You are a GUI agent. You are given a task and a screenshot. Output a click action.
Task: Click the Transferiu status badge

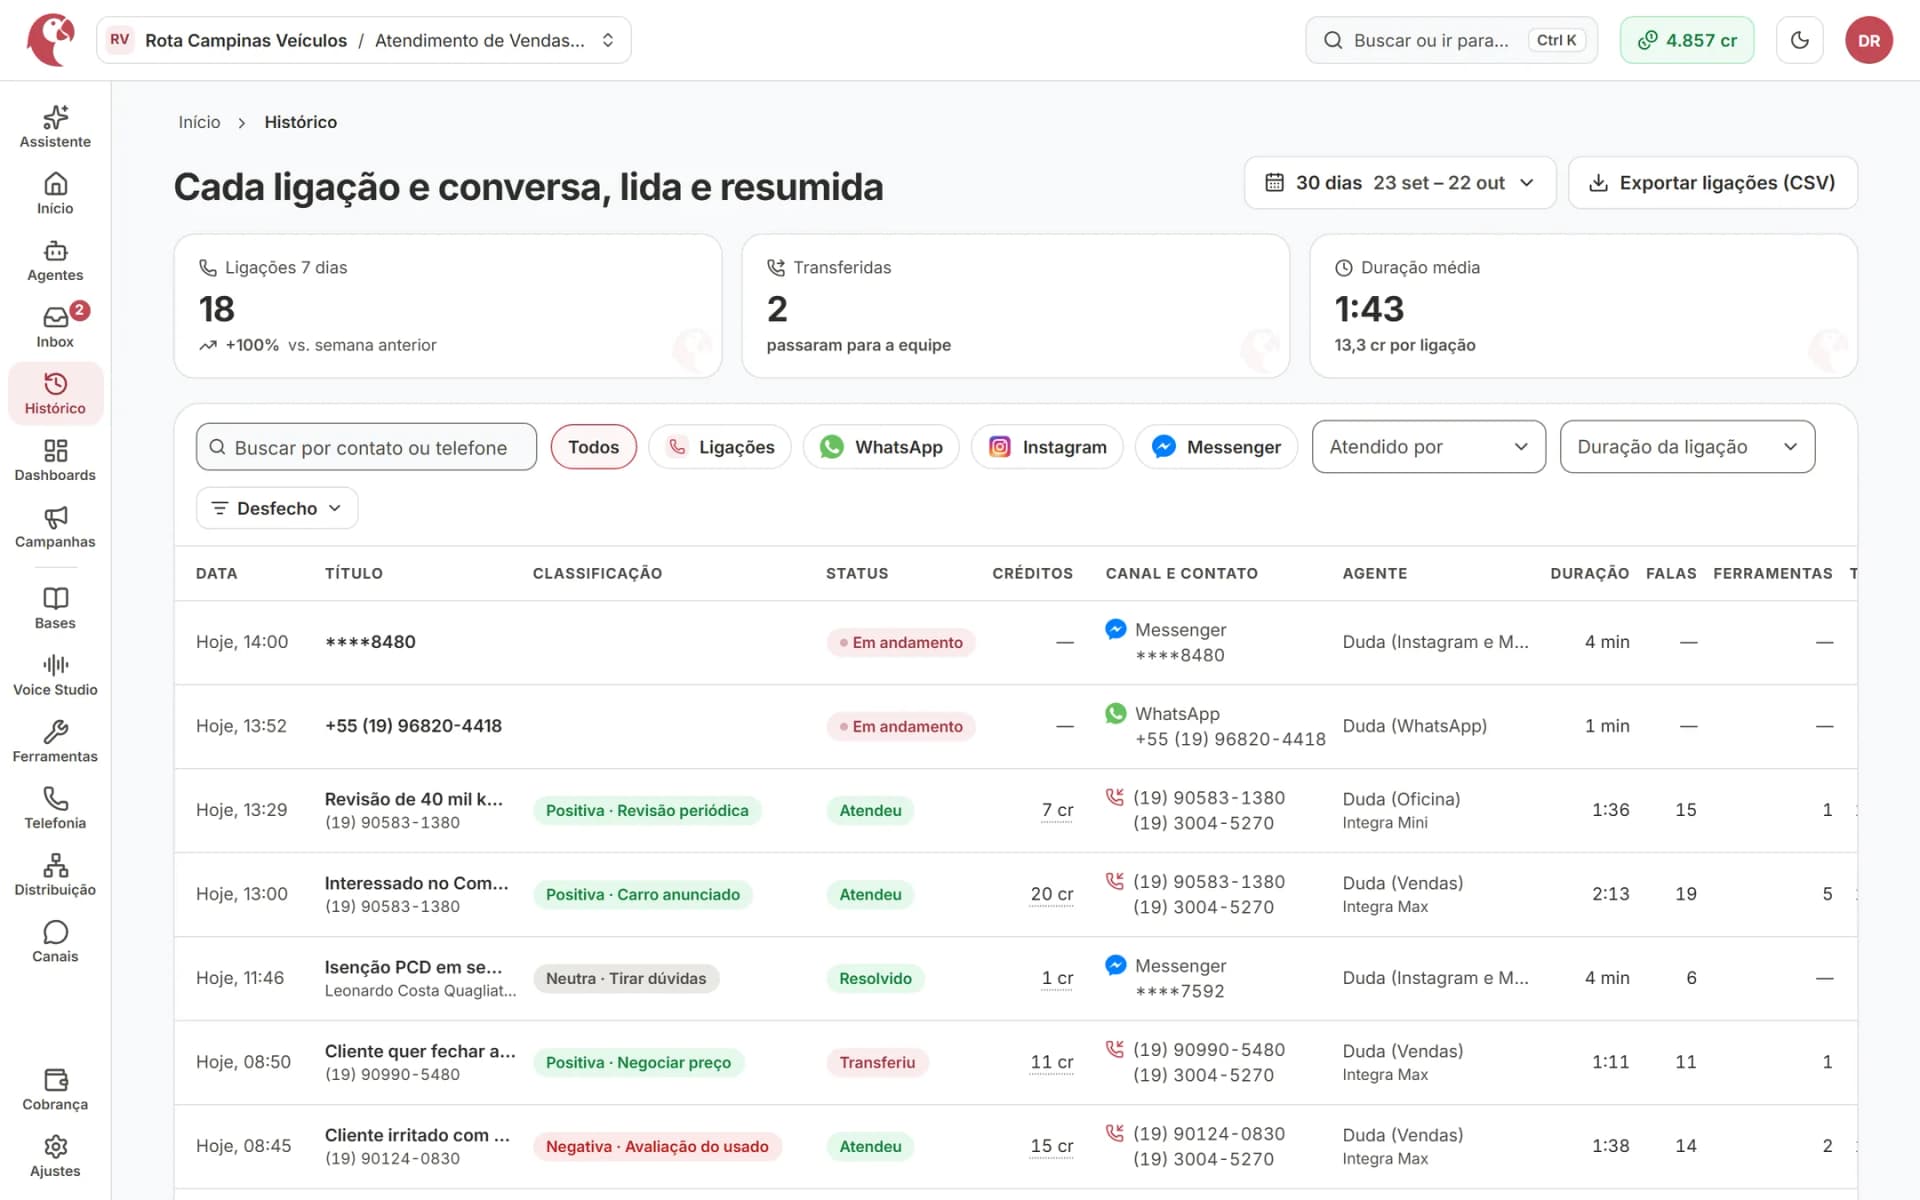877,1062
